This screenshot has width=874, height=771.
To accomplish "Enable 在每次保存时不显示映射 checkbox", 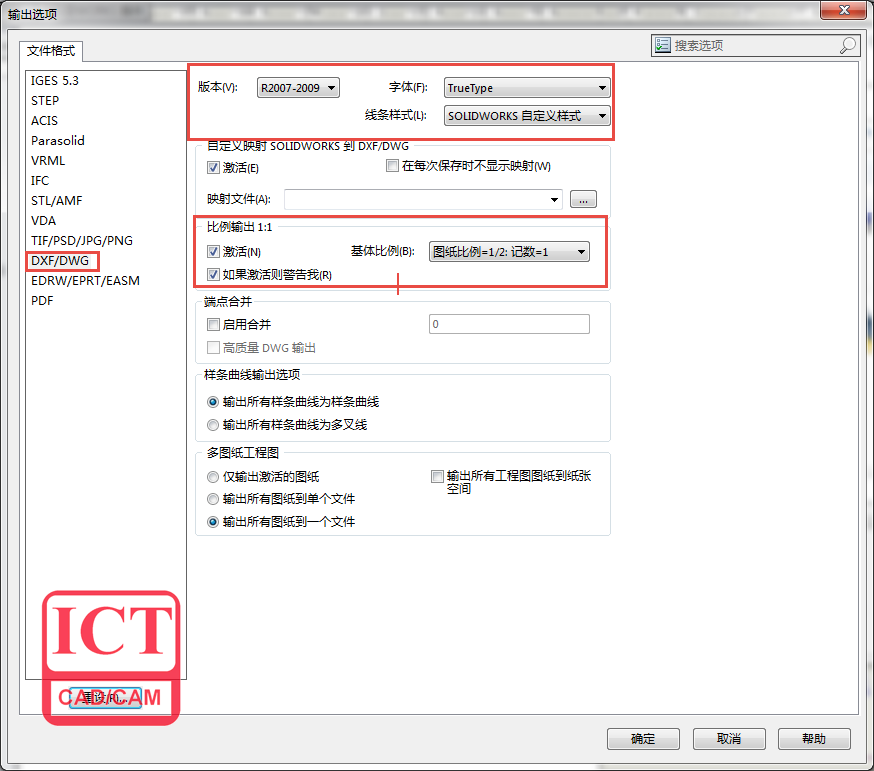I will [392, 166].
